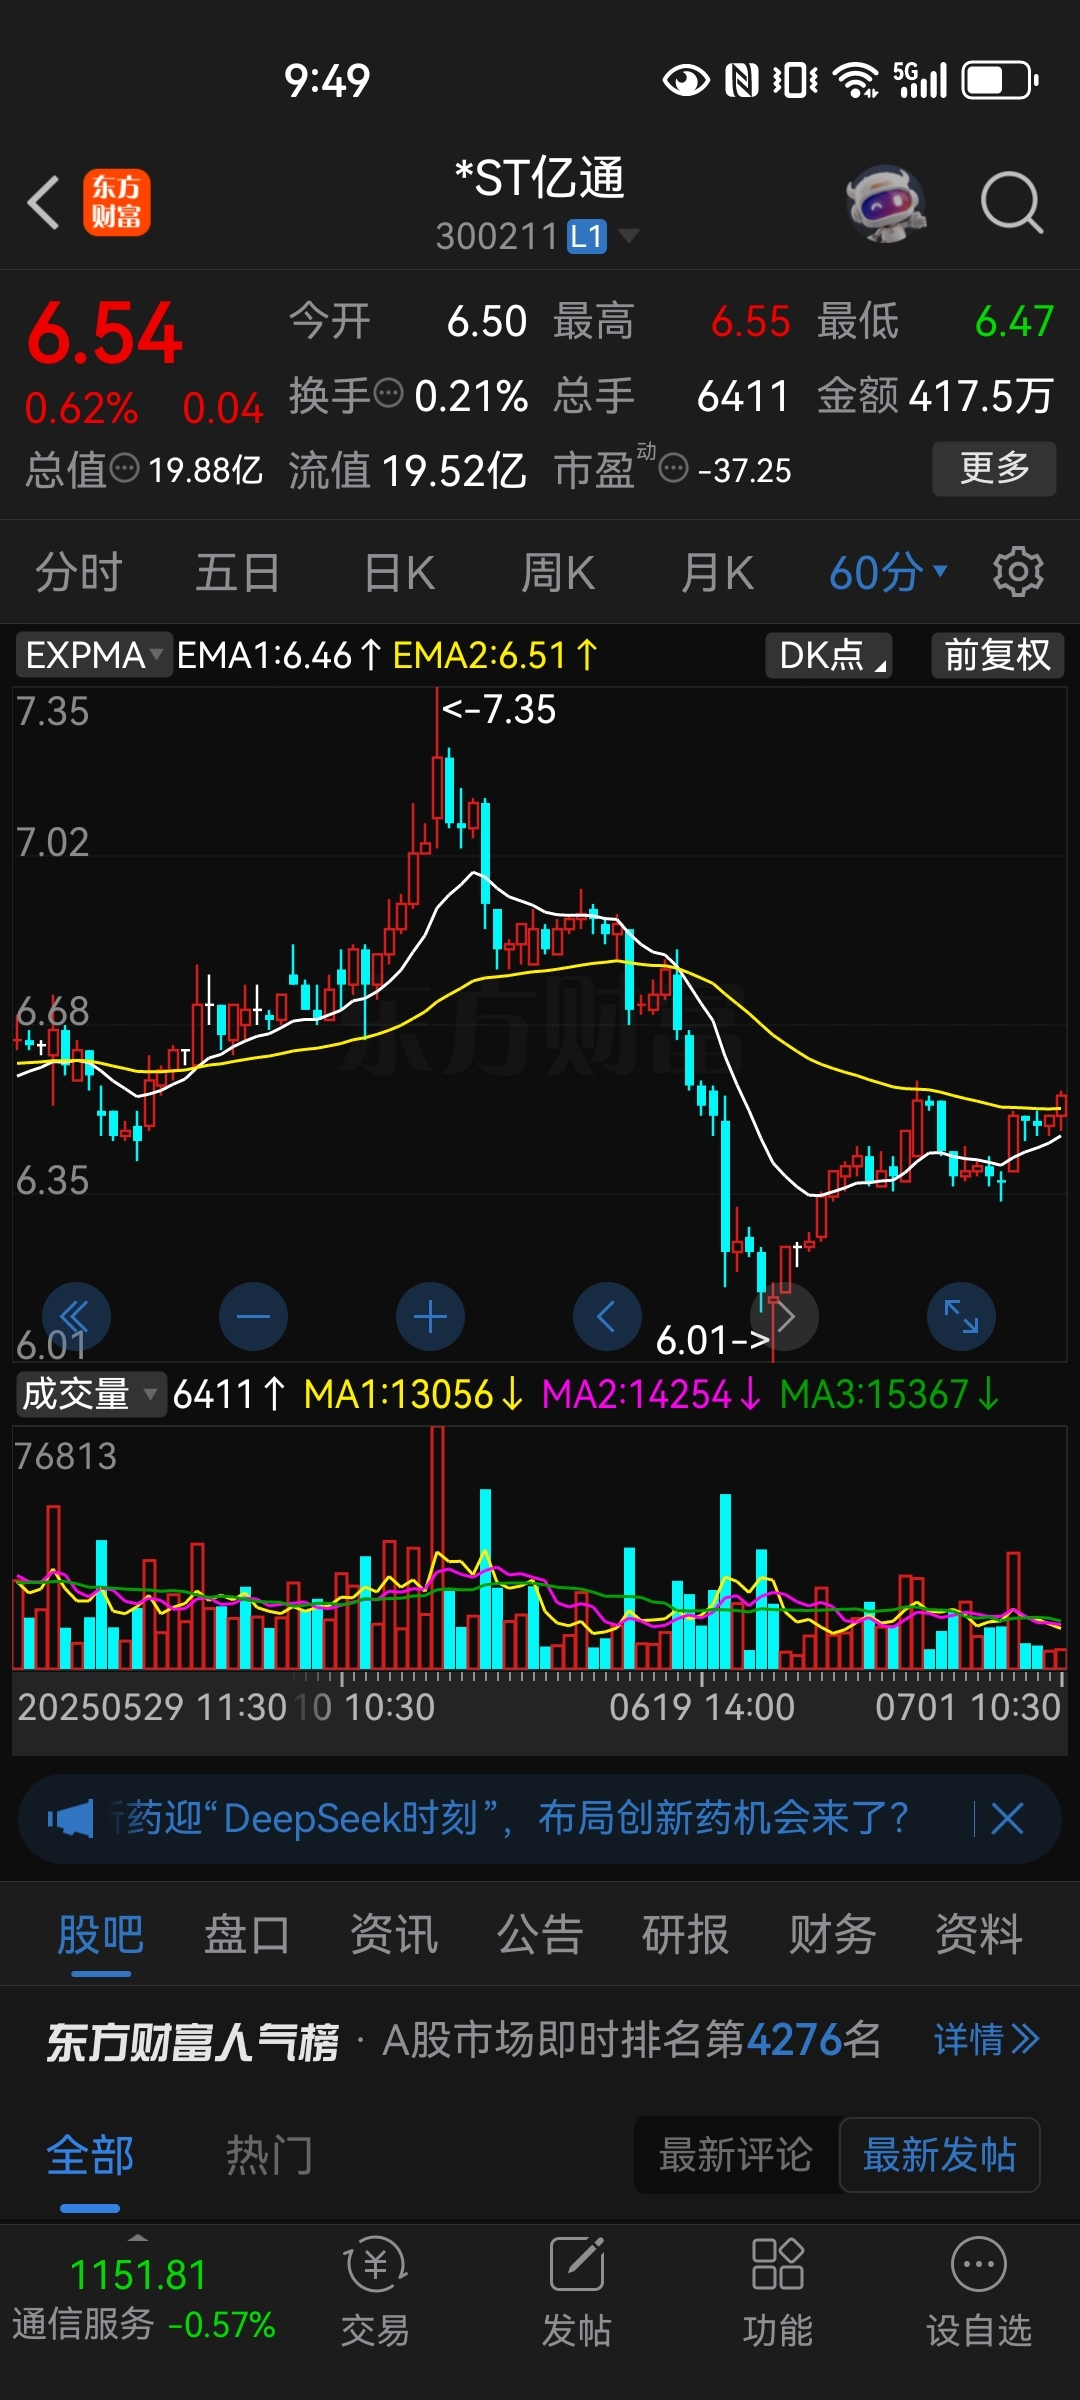Tap info icon next to 总值
This screenshot has height=2400, width=1080.
click(x=124, y=467)
